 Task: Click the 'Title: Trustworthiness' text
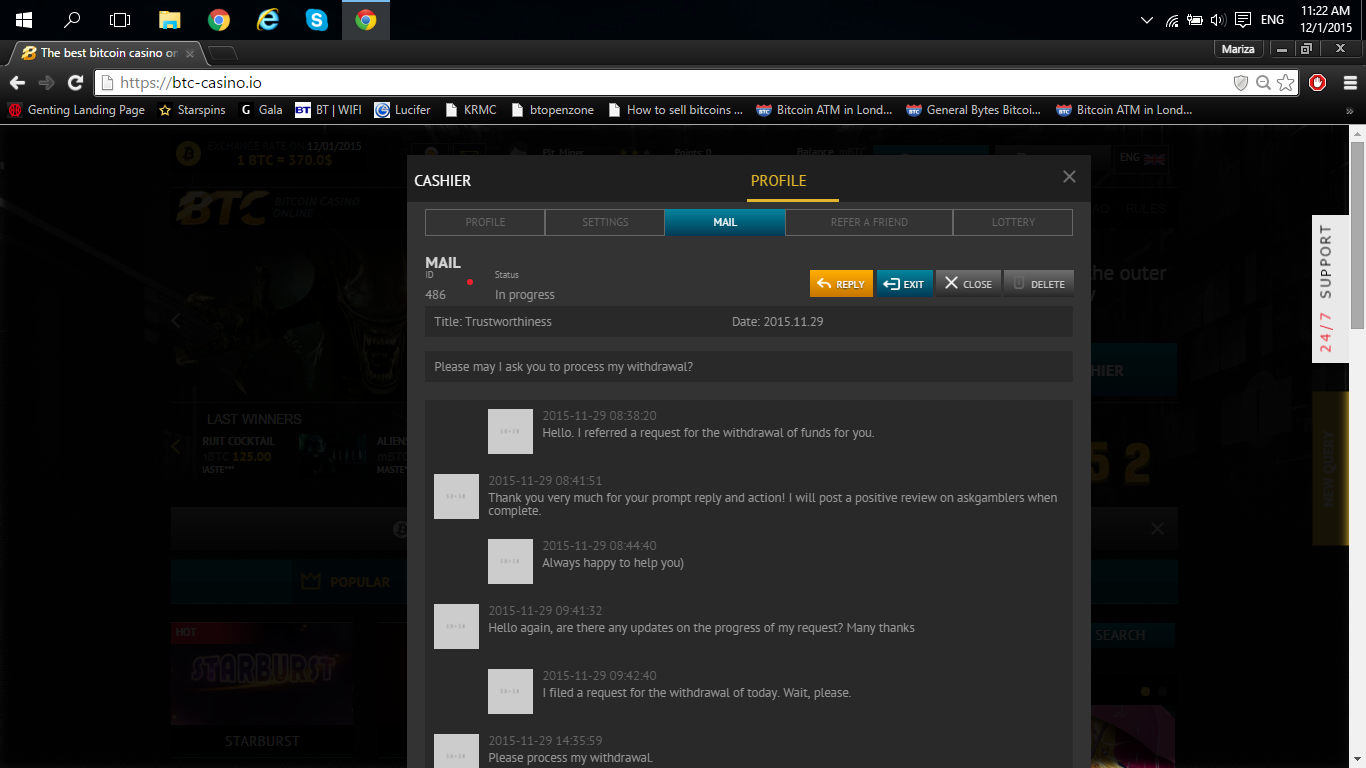click(493, 322)
